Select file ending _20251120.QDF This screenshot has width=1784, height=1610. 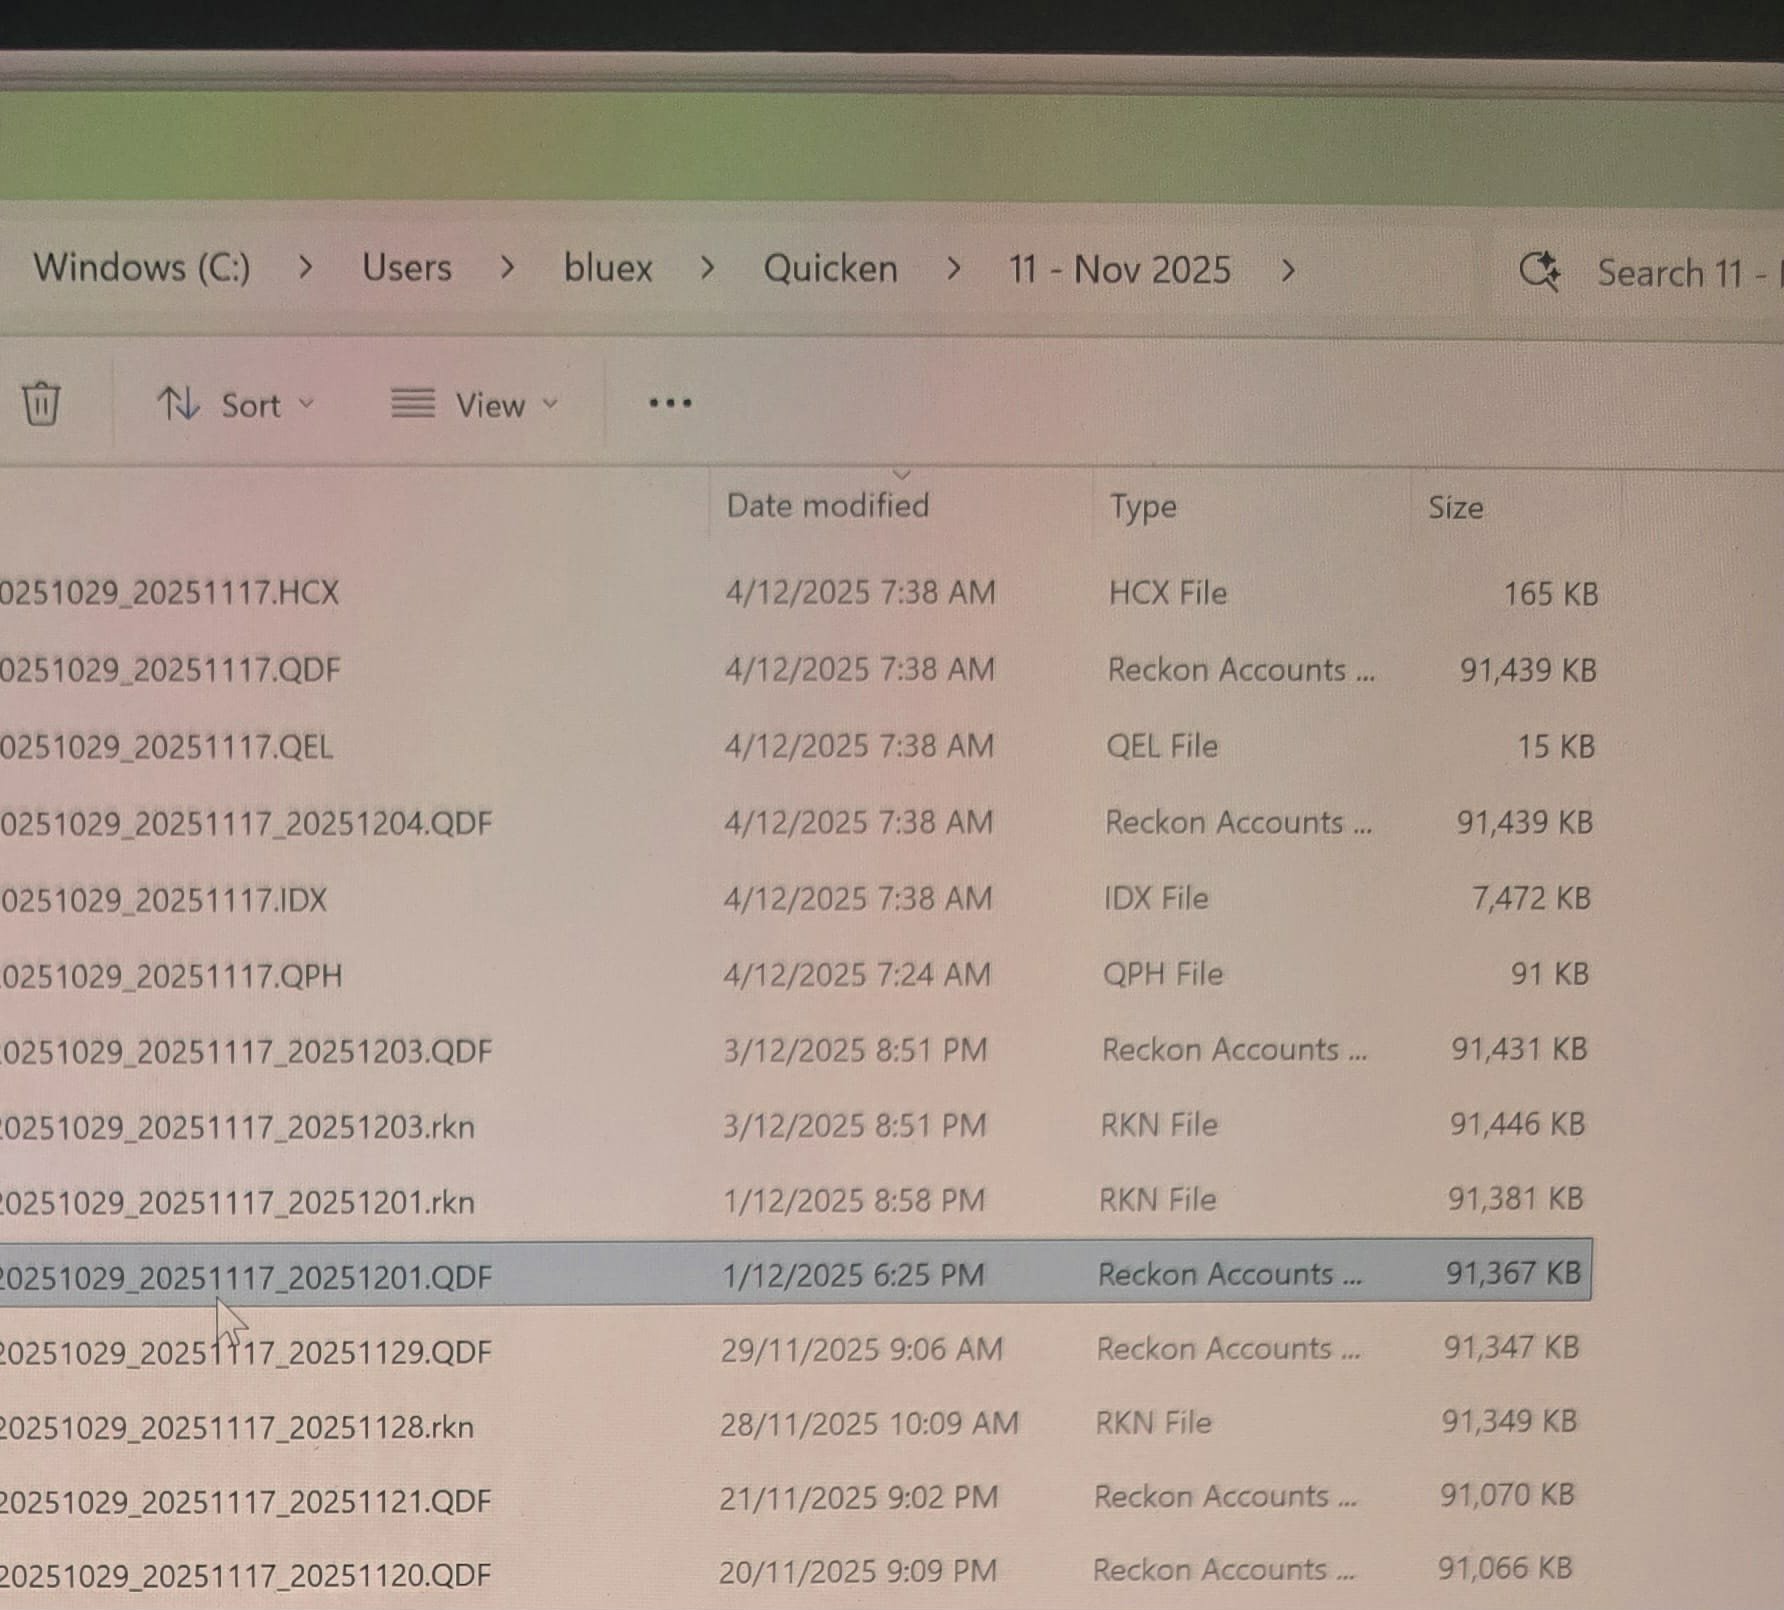[246, 1575]
